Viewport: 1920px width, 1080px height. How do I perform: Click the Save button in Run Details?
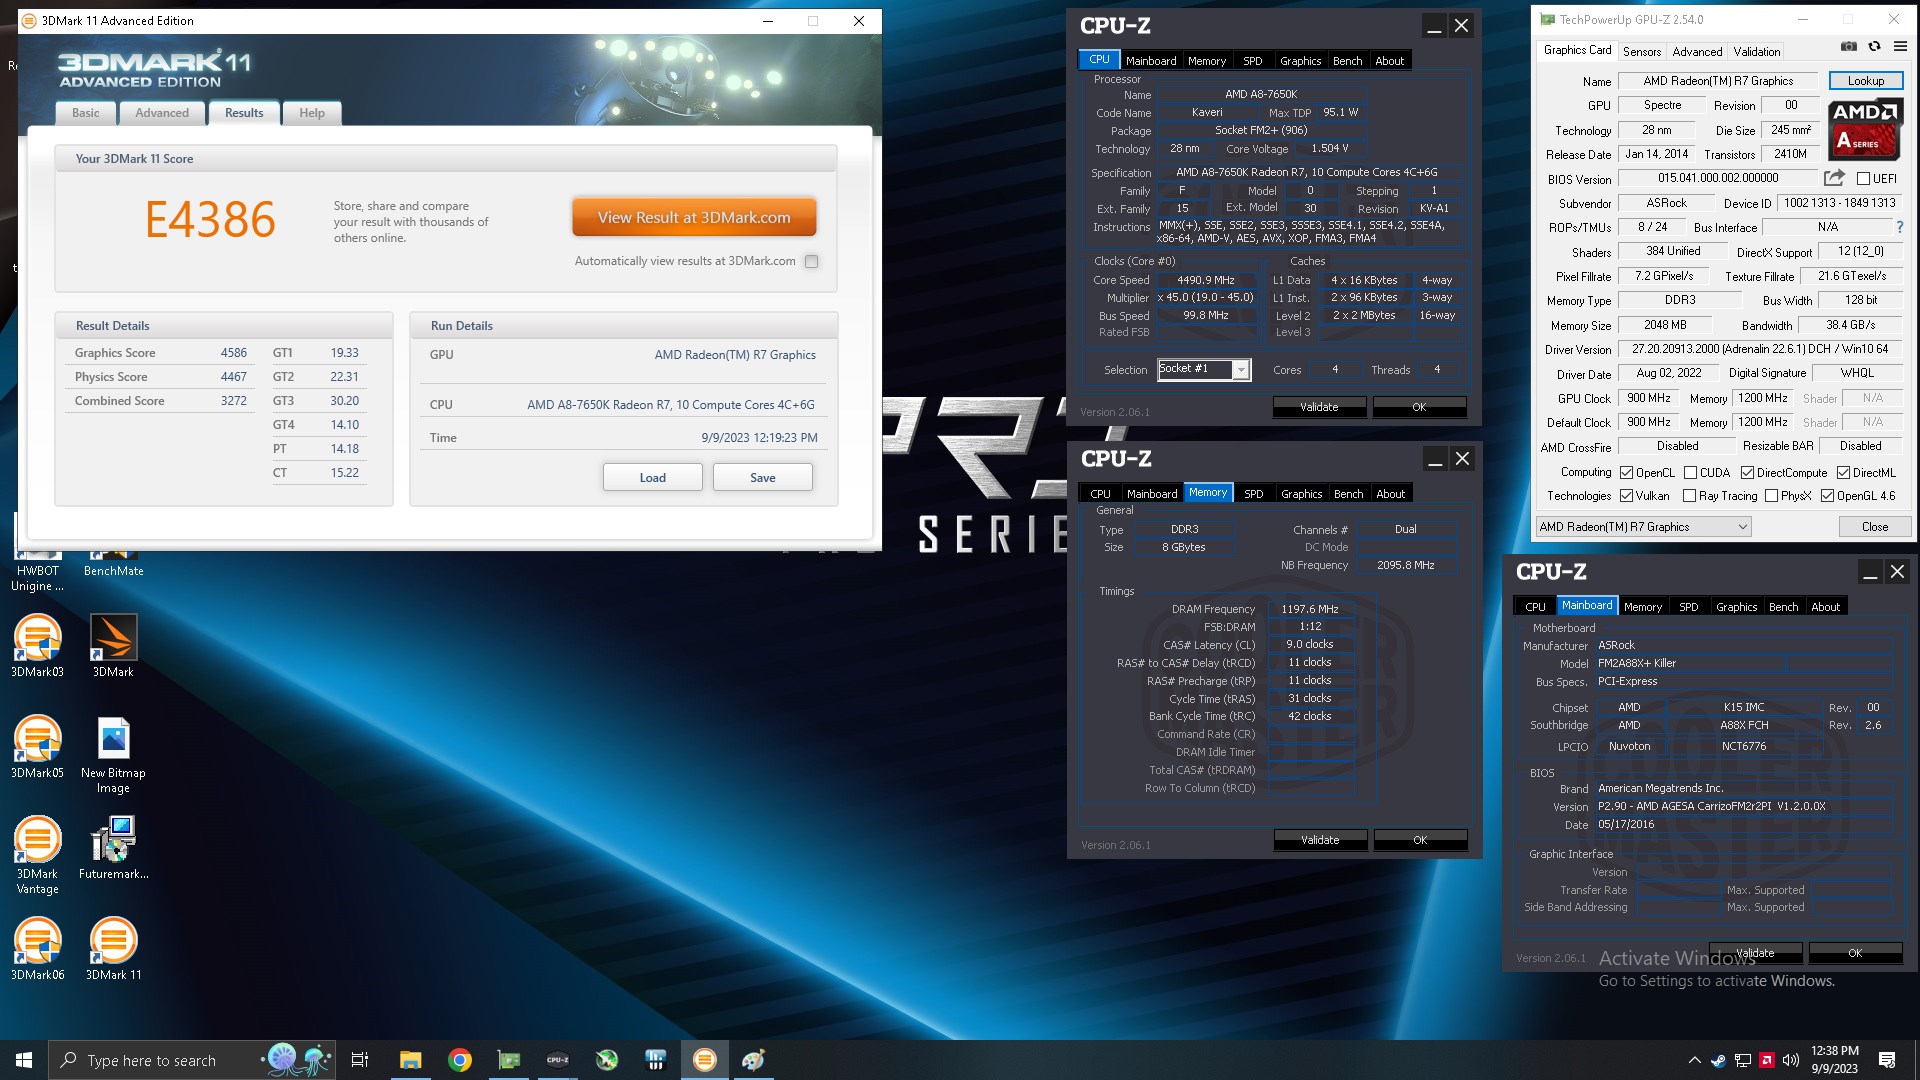click(763, 478)
